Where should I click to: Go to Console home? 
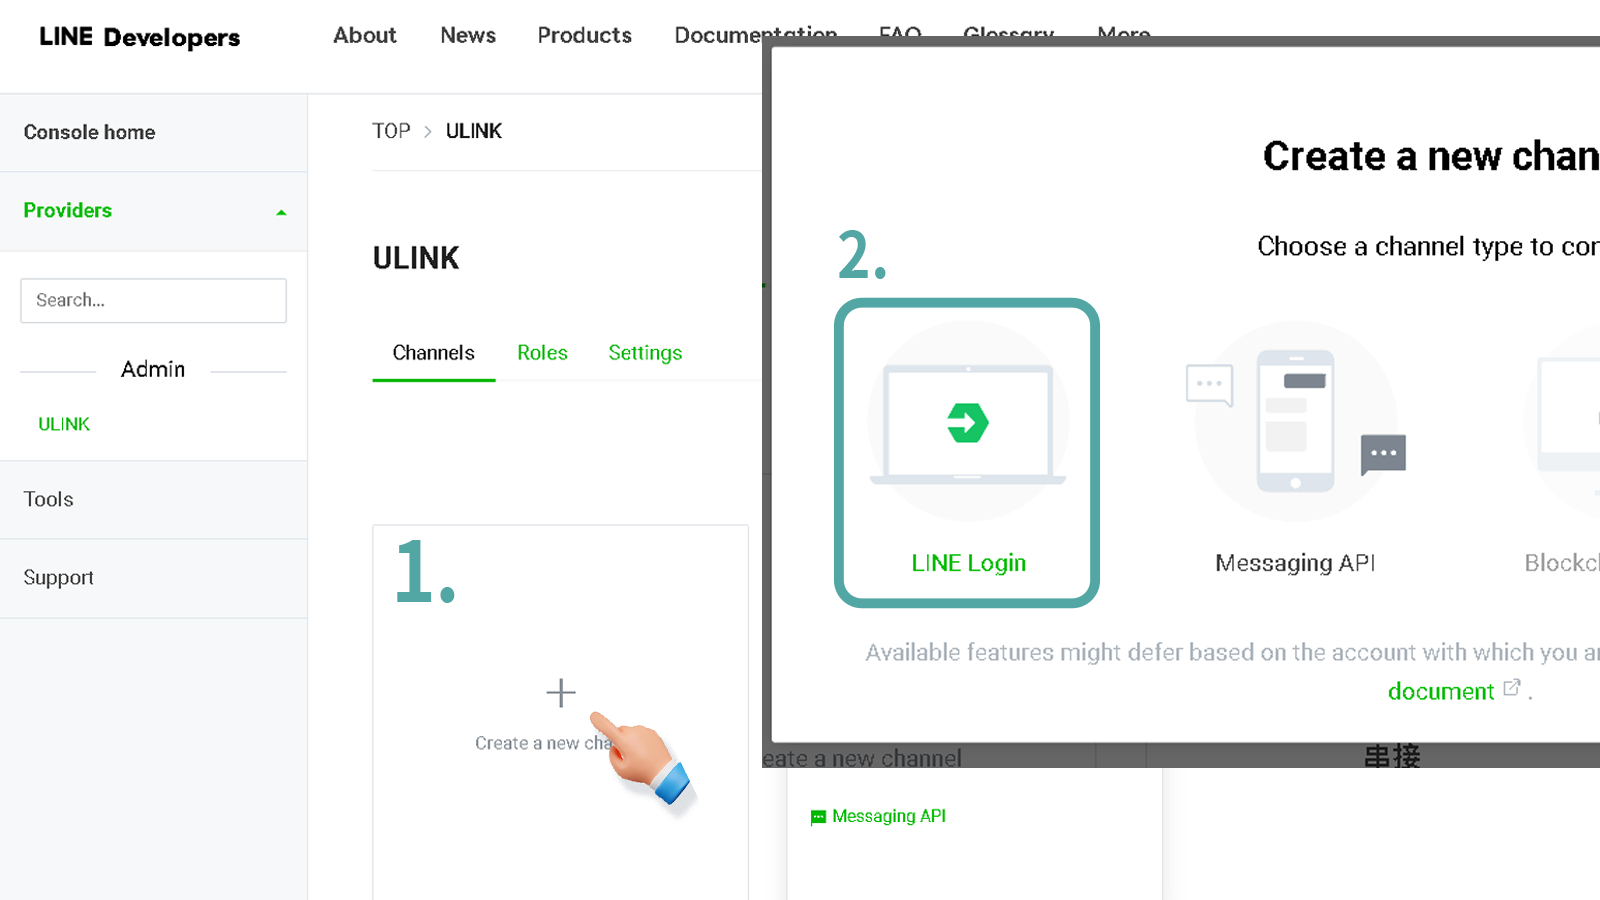pos(90,132)
